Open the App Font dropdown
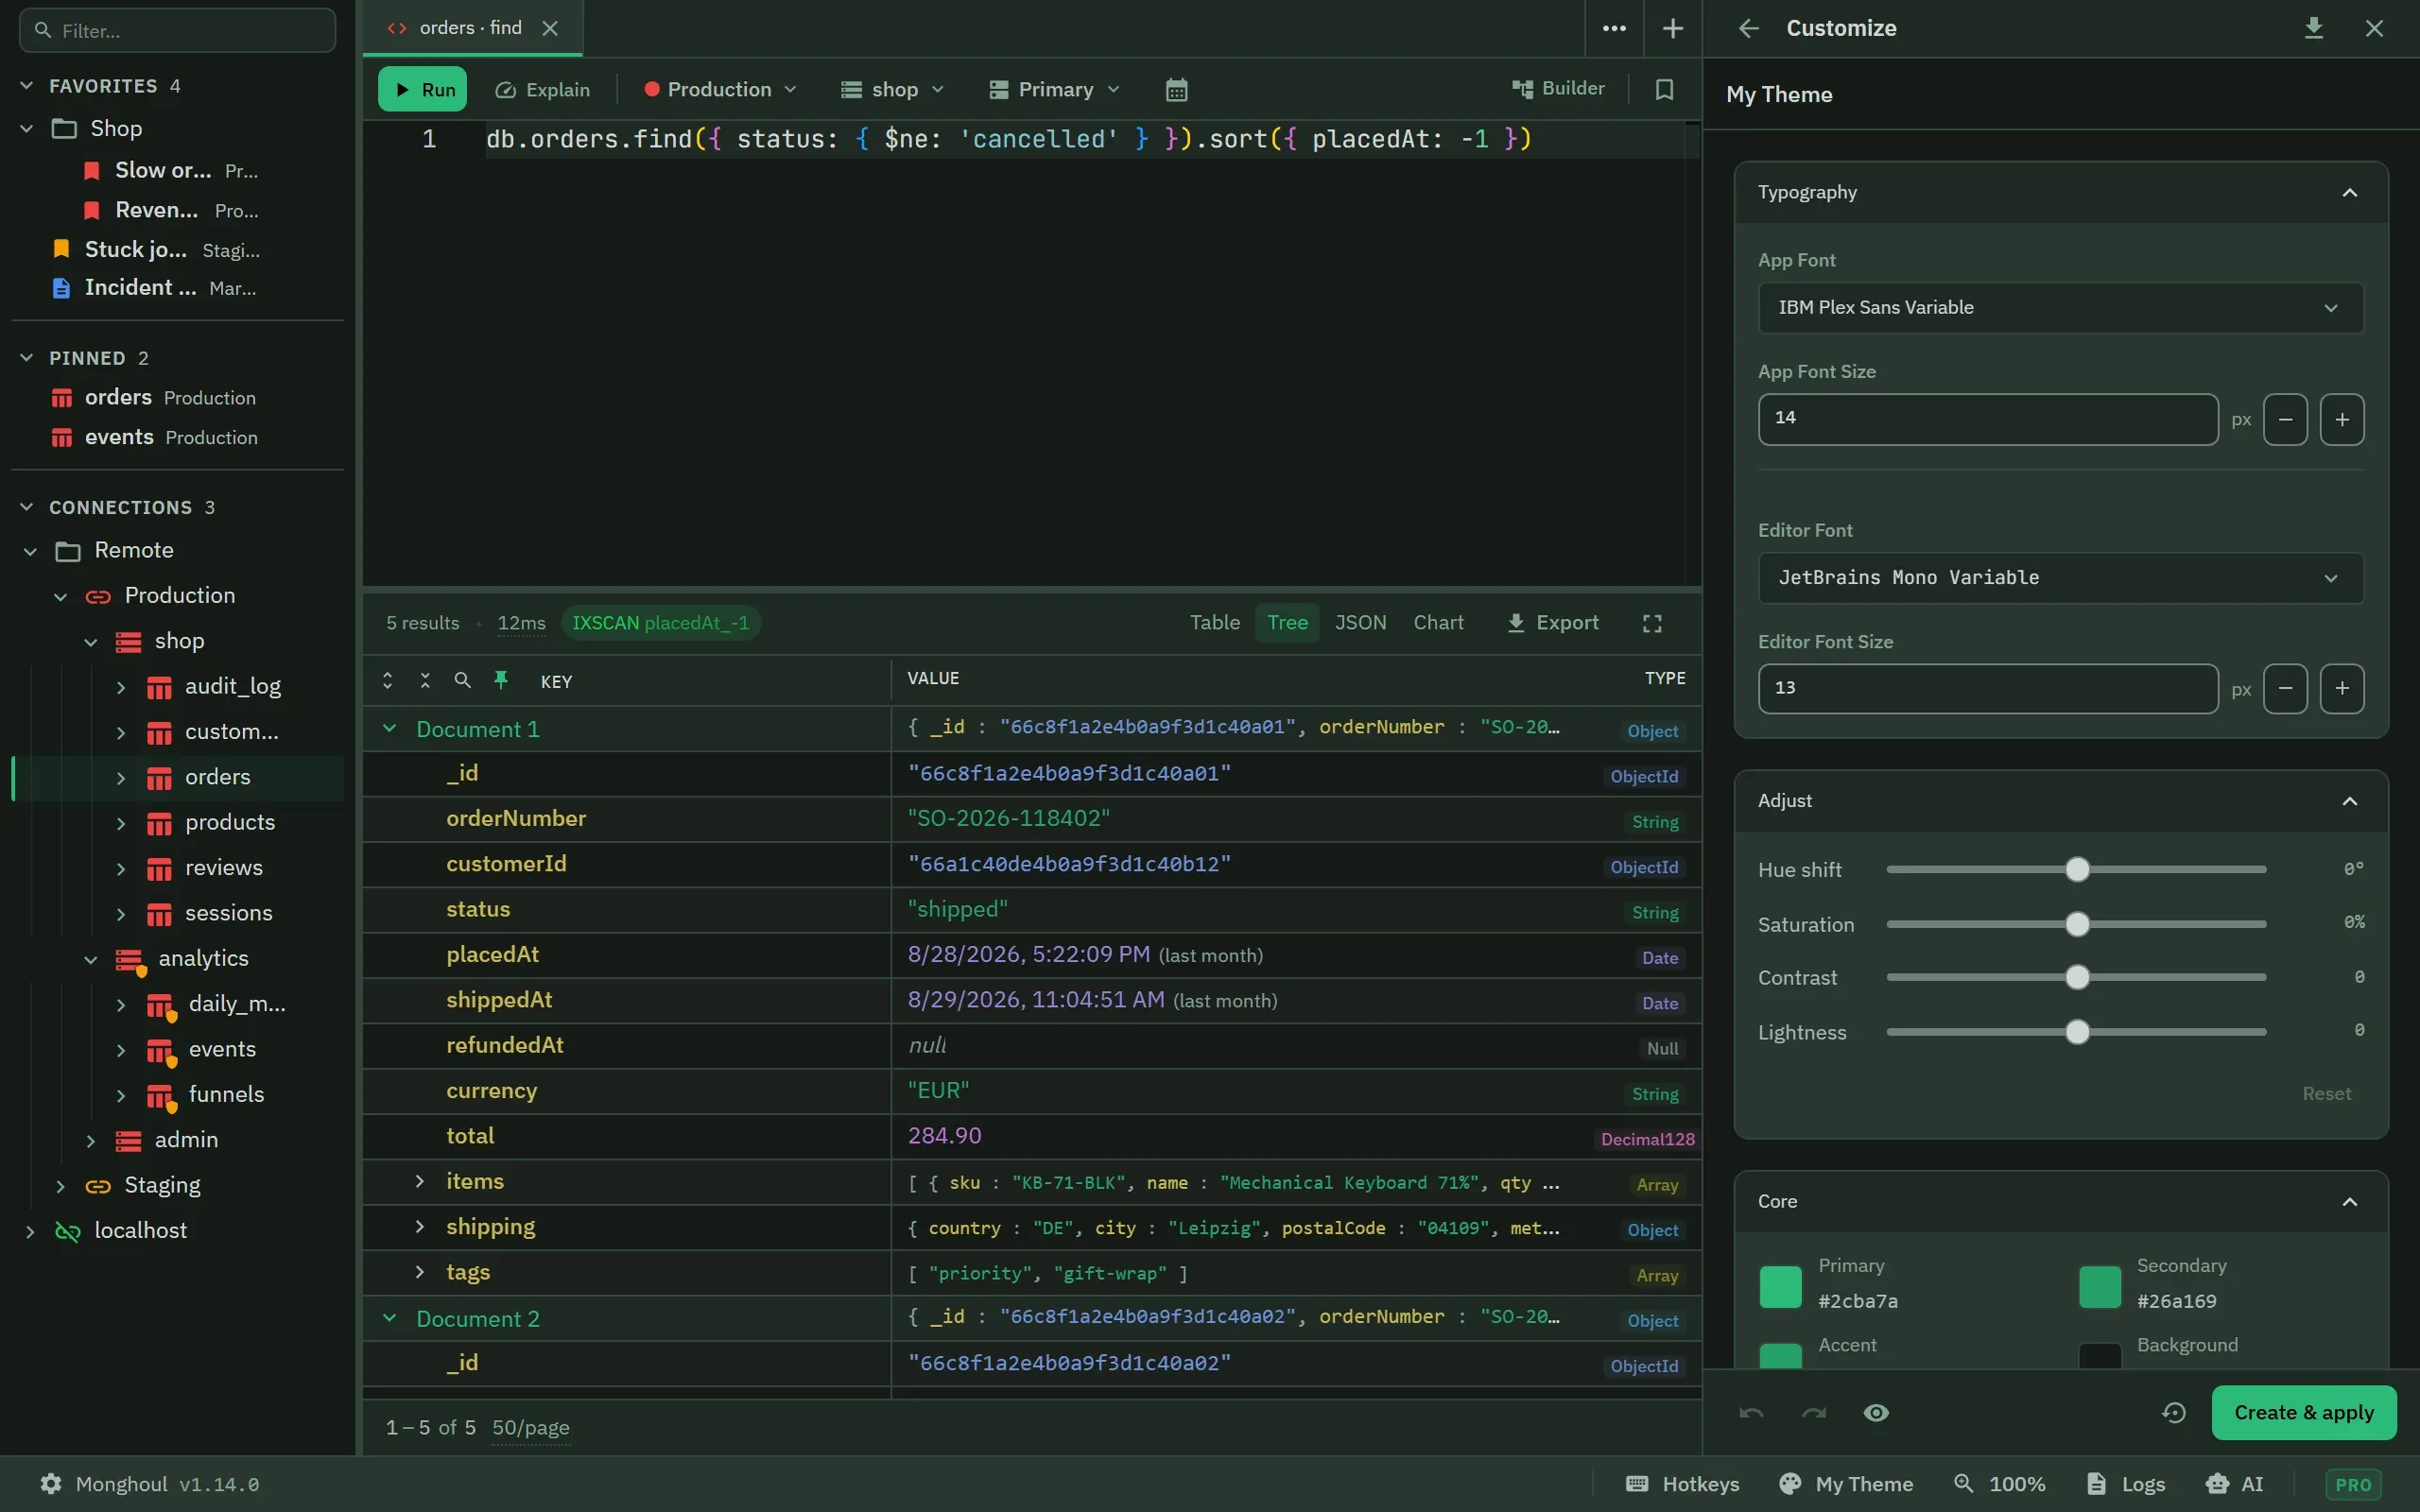The height and width of the screenshot is (1512, 2420). click(2060, 308)
